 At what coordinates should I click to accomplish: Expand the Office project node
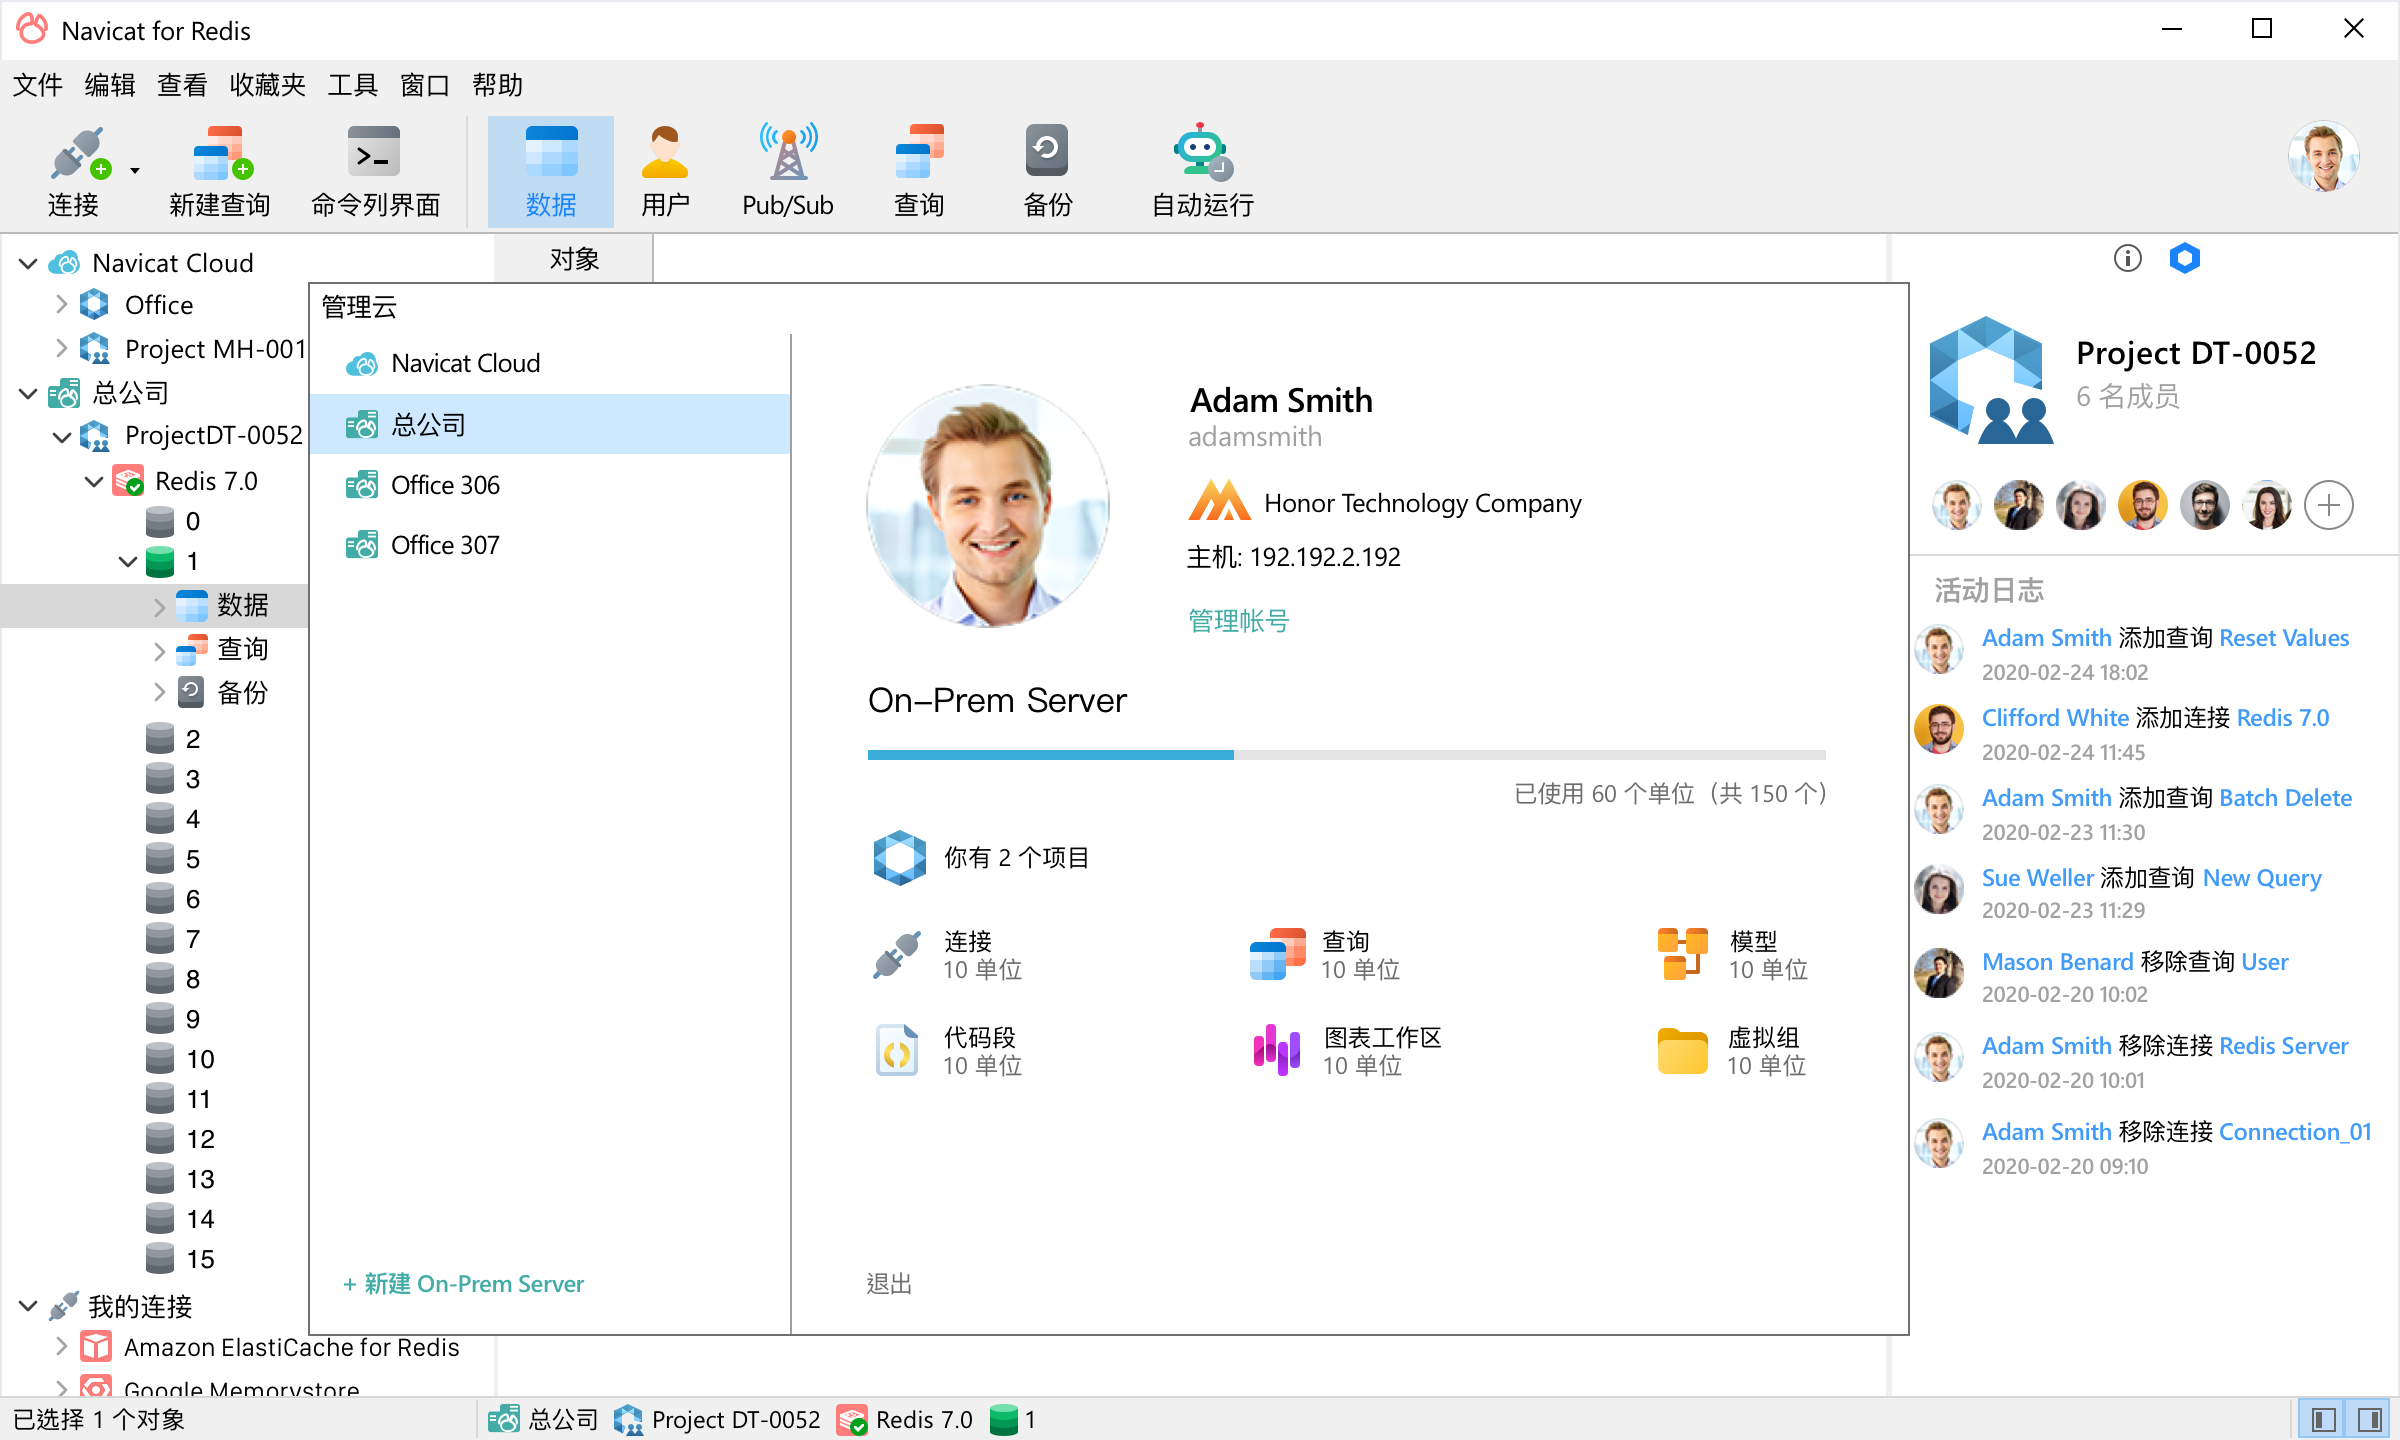pos(61,304)
